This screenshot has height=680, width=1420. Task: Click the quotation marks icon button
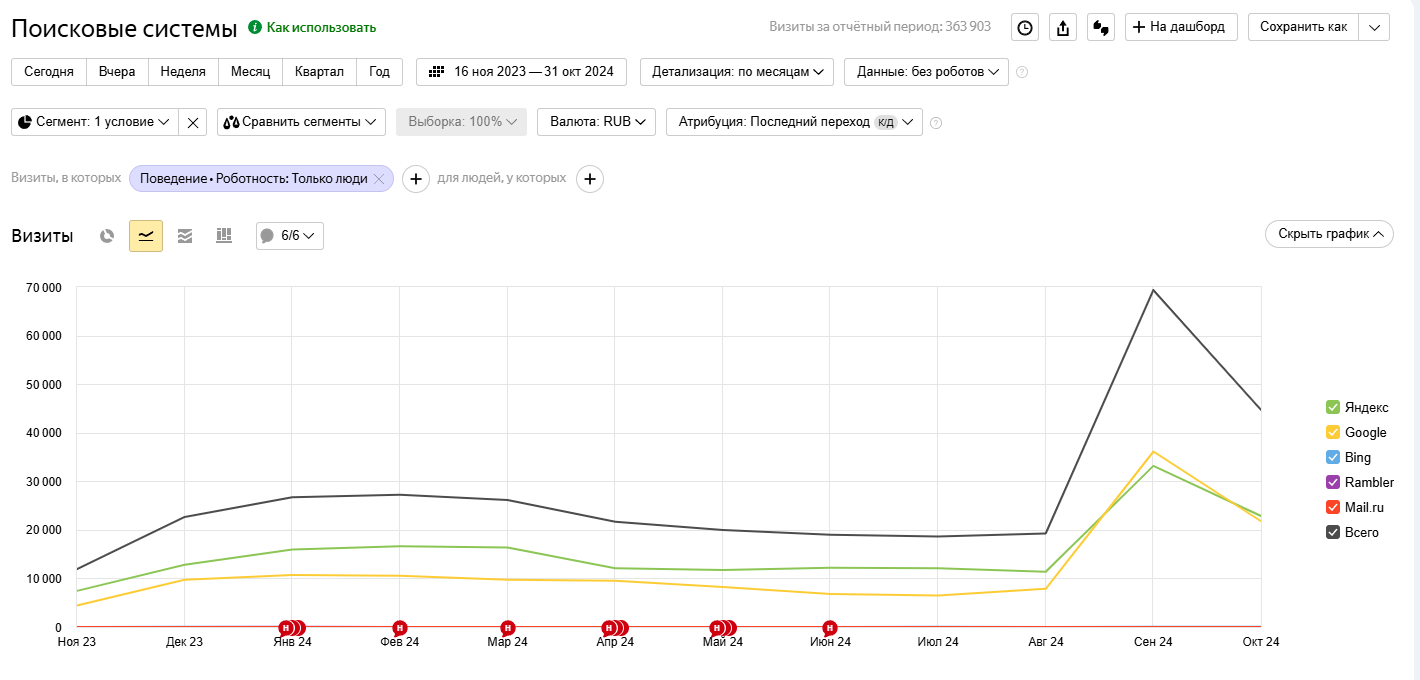(x=1099, y=27)
